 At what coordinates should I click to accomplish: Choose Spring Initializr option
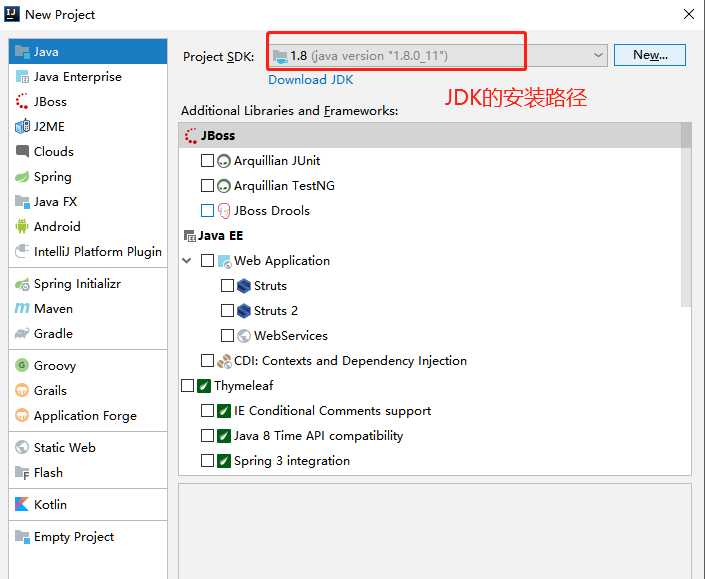(88, 284)
